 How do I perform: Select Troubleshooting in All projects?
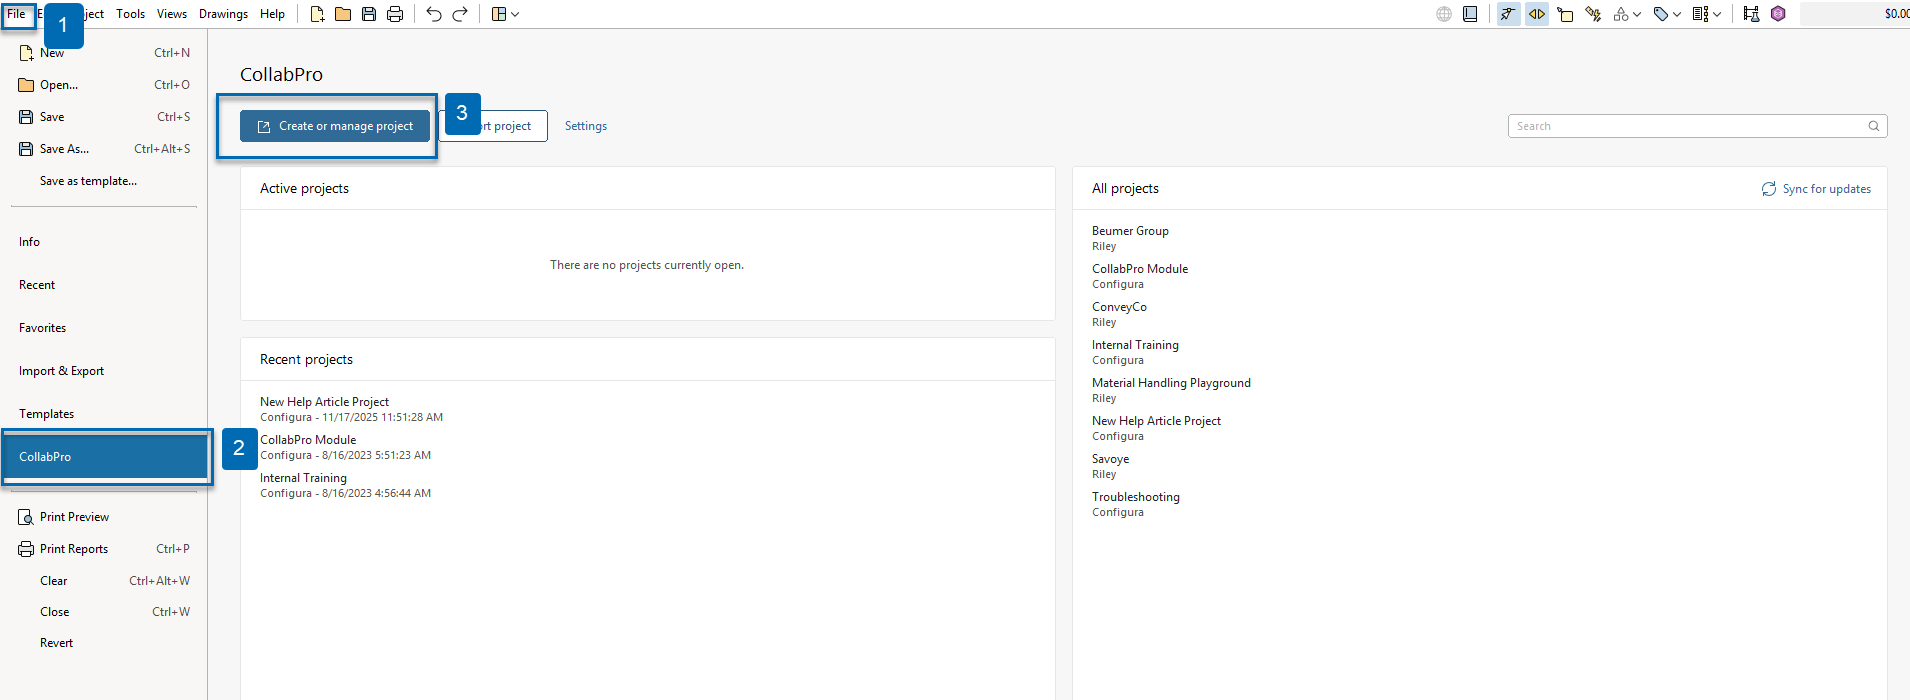point(1136,504)
